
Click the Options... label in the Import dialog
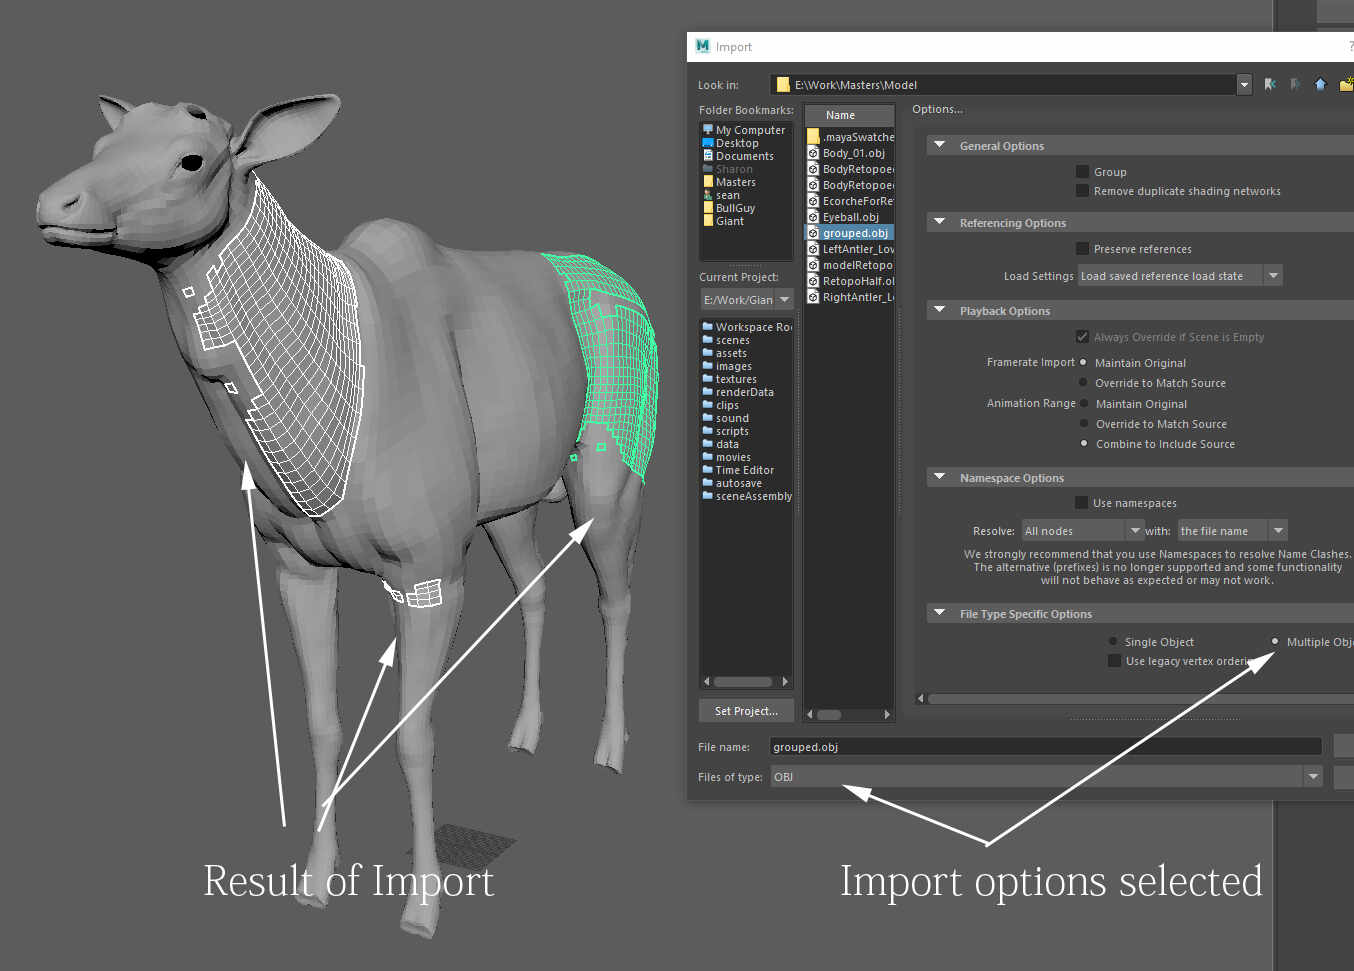coord(937,108)
